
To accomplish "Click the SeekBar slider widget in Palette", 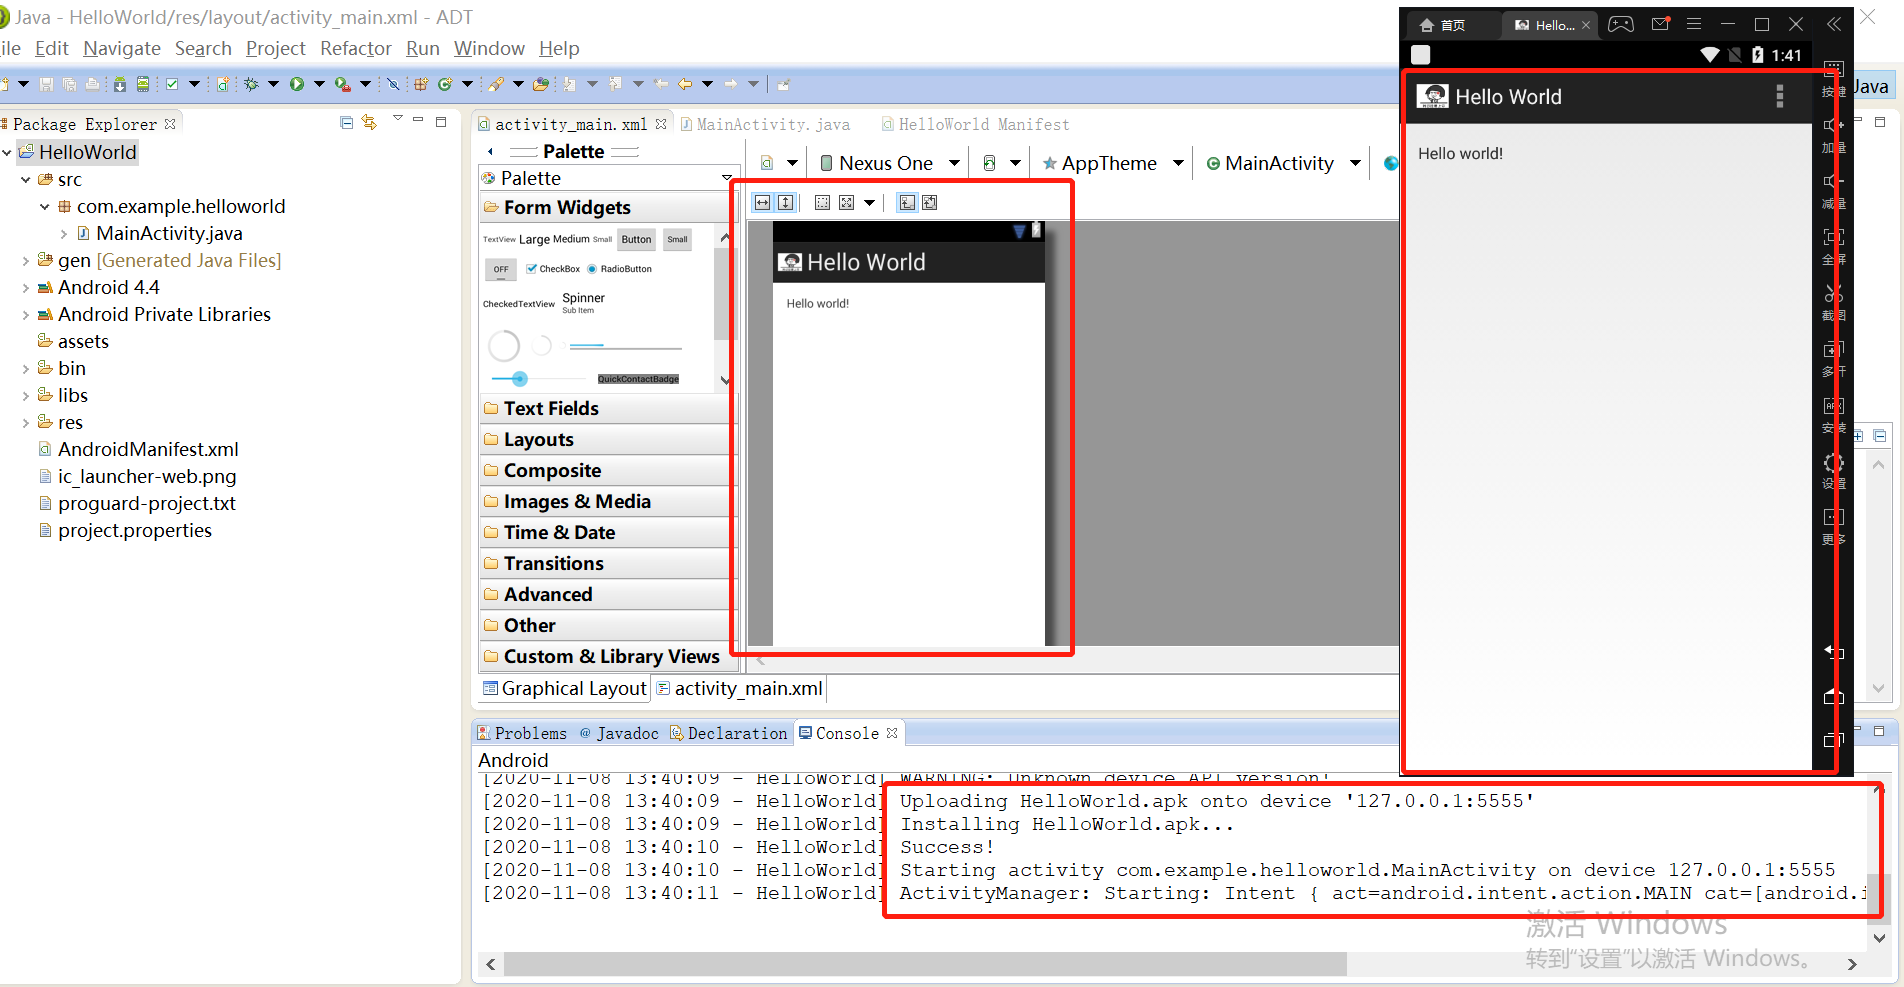I will 538,379.
